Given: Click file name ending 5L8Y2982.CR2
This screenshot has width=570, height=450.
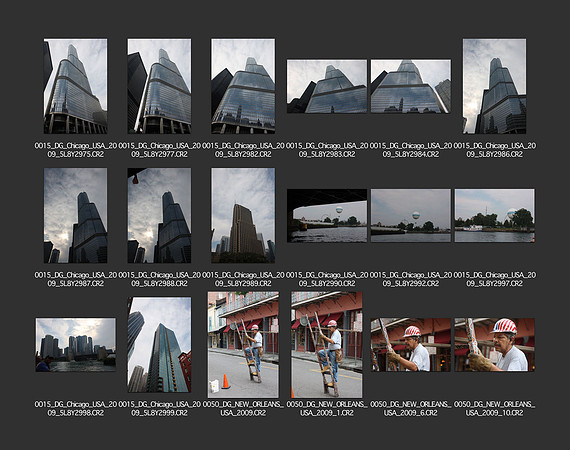Looking at the screenshot, I should point(243,150).
